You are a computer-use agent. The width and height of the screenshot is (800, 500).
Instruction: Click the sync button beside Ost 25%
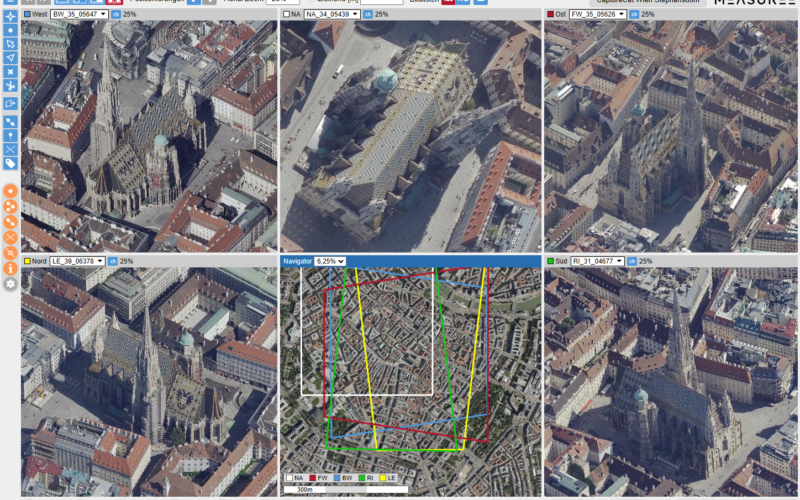(x=634, y=14)
